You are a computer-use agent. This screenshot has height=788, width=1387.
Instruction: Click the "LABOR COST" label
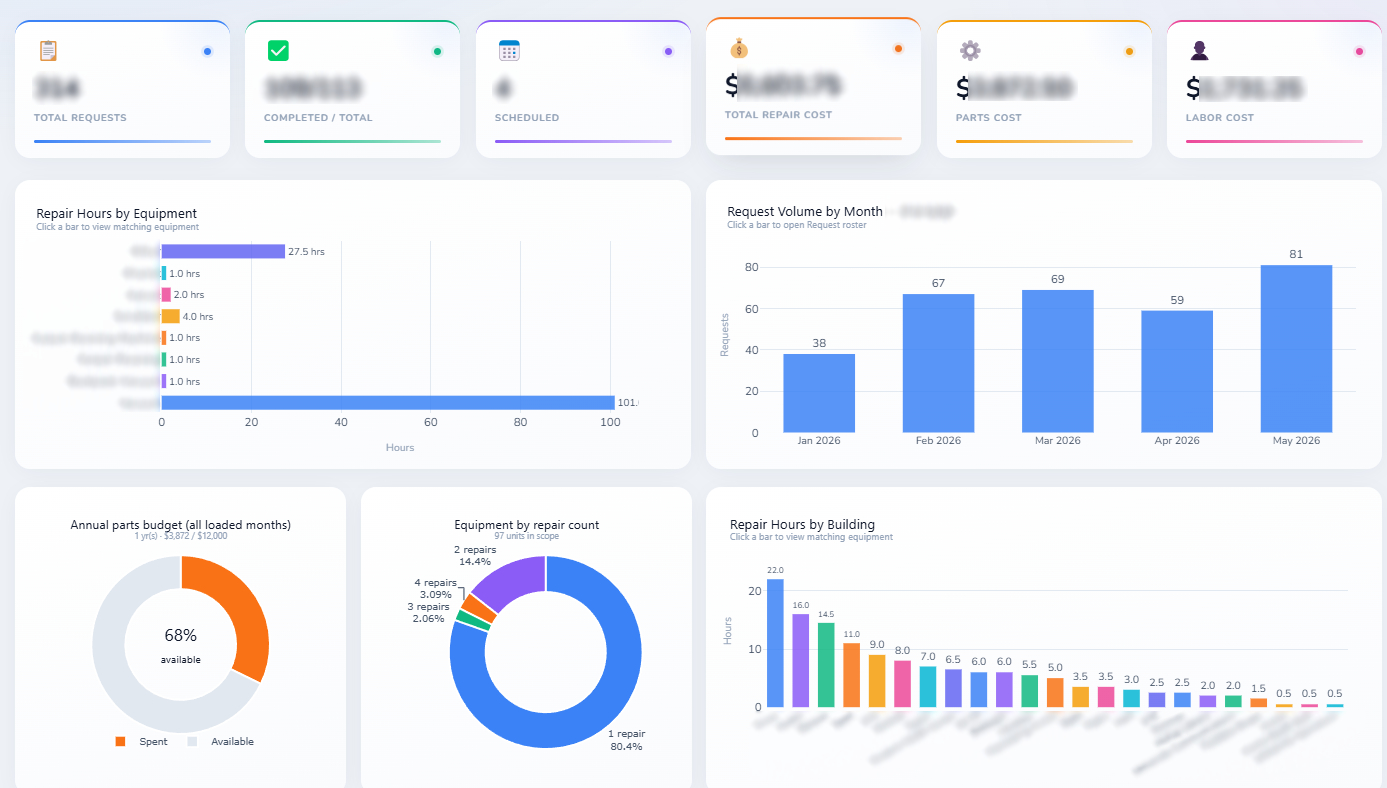[x=1220, y=118]
